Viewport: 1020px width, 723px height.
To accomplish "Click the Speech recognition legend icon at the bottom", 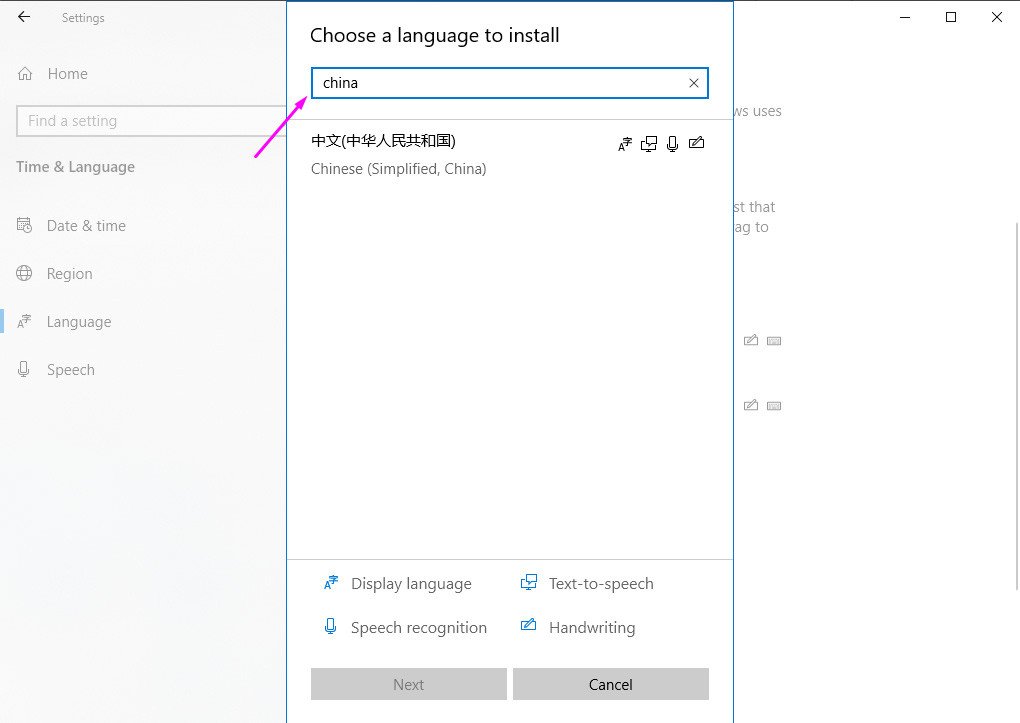I will point(330,627).
